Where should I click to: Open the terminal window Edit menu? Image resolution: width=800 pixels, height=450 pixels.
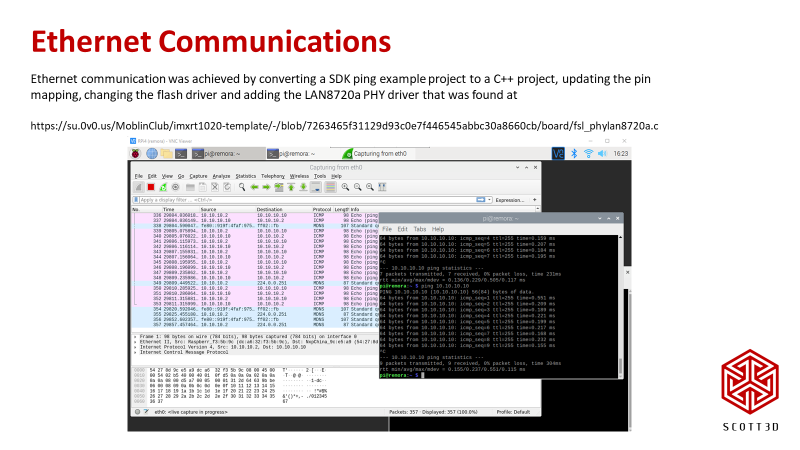pyautogui.click(x=403, y=229)
